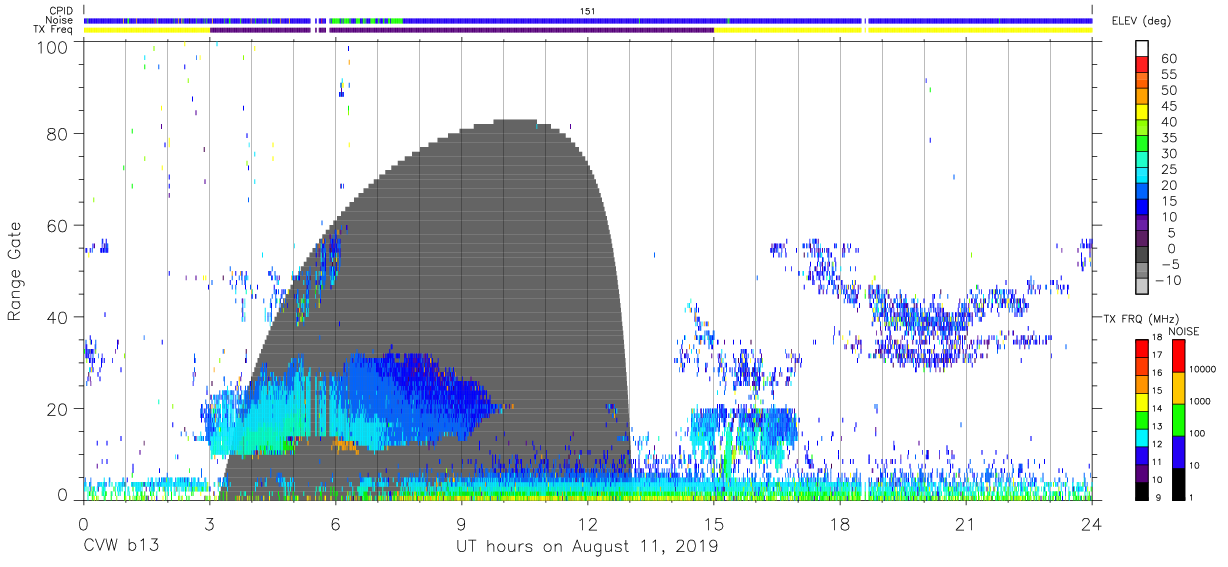
Task: Click the "Range Gate" axis label
Action: 15,269
